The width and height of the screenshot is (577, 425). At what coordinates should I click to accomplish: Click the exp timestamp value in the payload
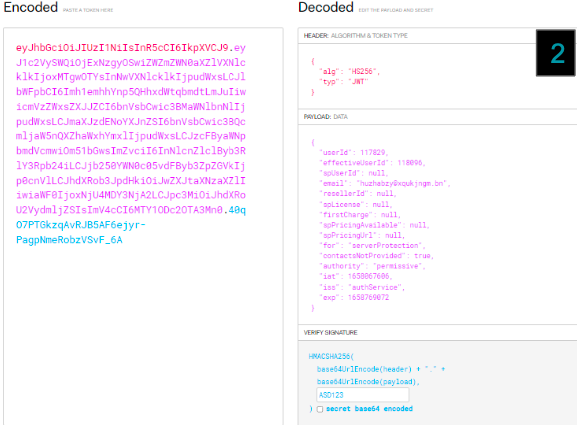(x=368, y=297)
